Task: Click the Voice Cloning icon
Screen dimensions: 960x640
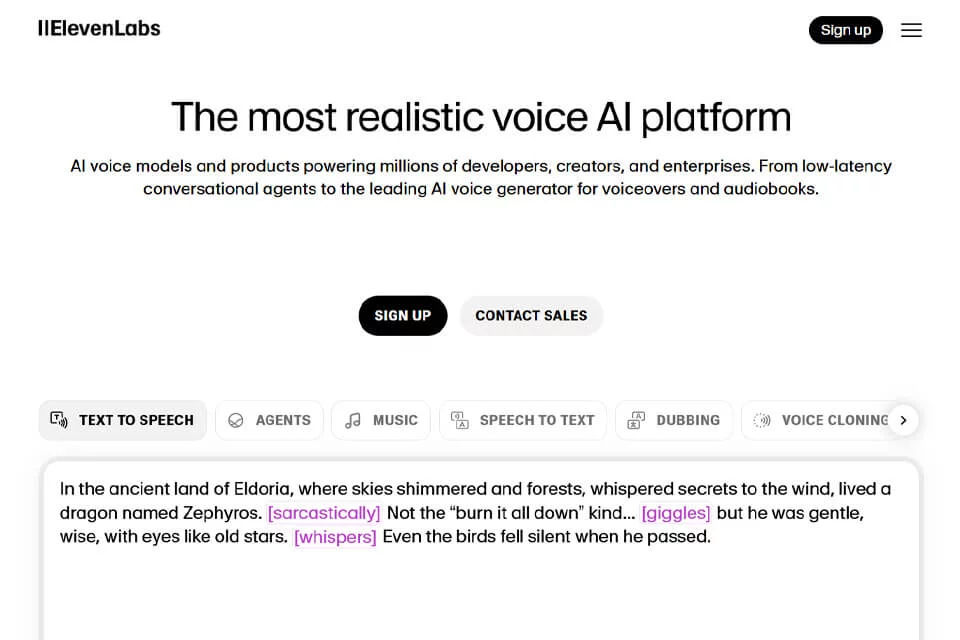Action: coord(762,420)
